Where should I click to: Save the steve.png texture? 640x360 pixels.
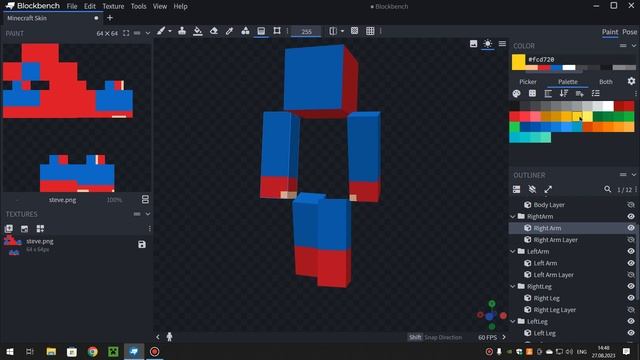tap(142, 244)
